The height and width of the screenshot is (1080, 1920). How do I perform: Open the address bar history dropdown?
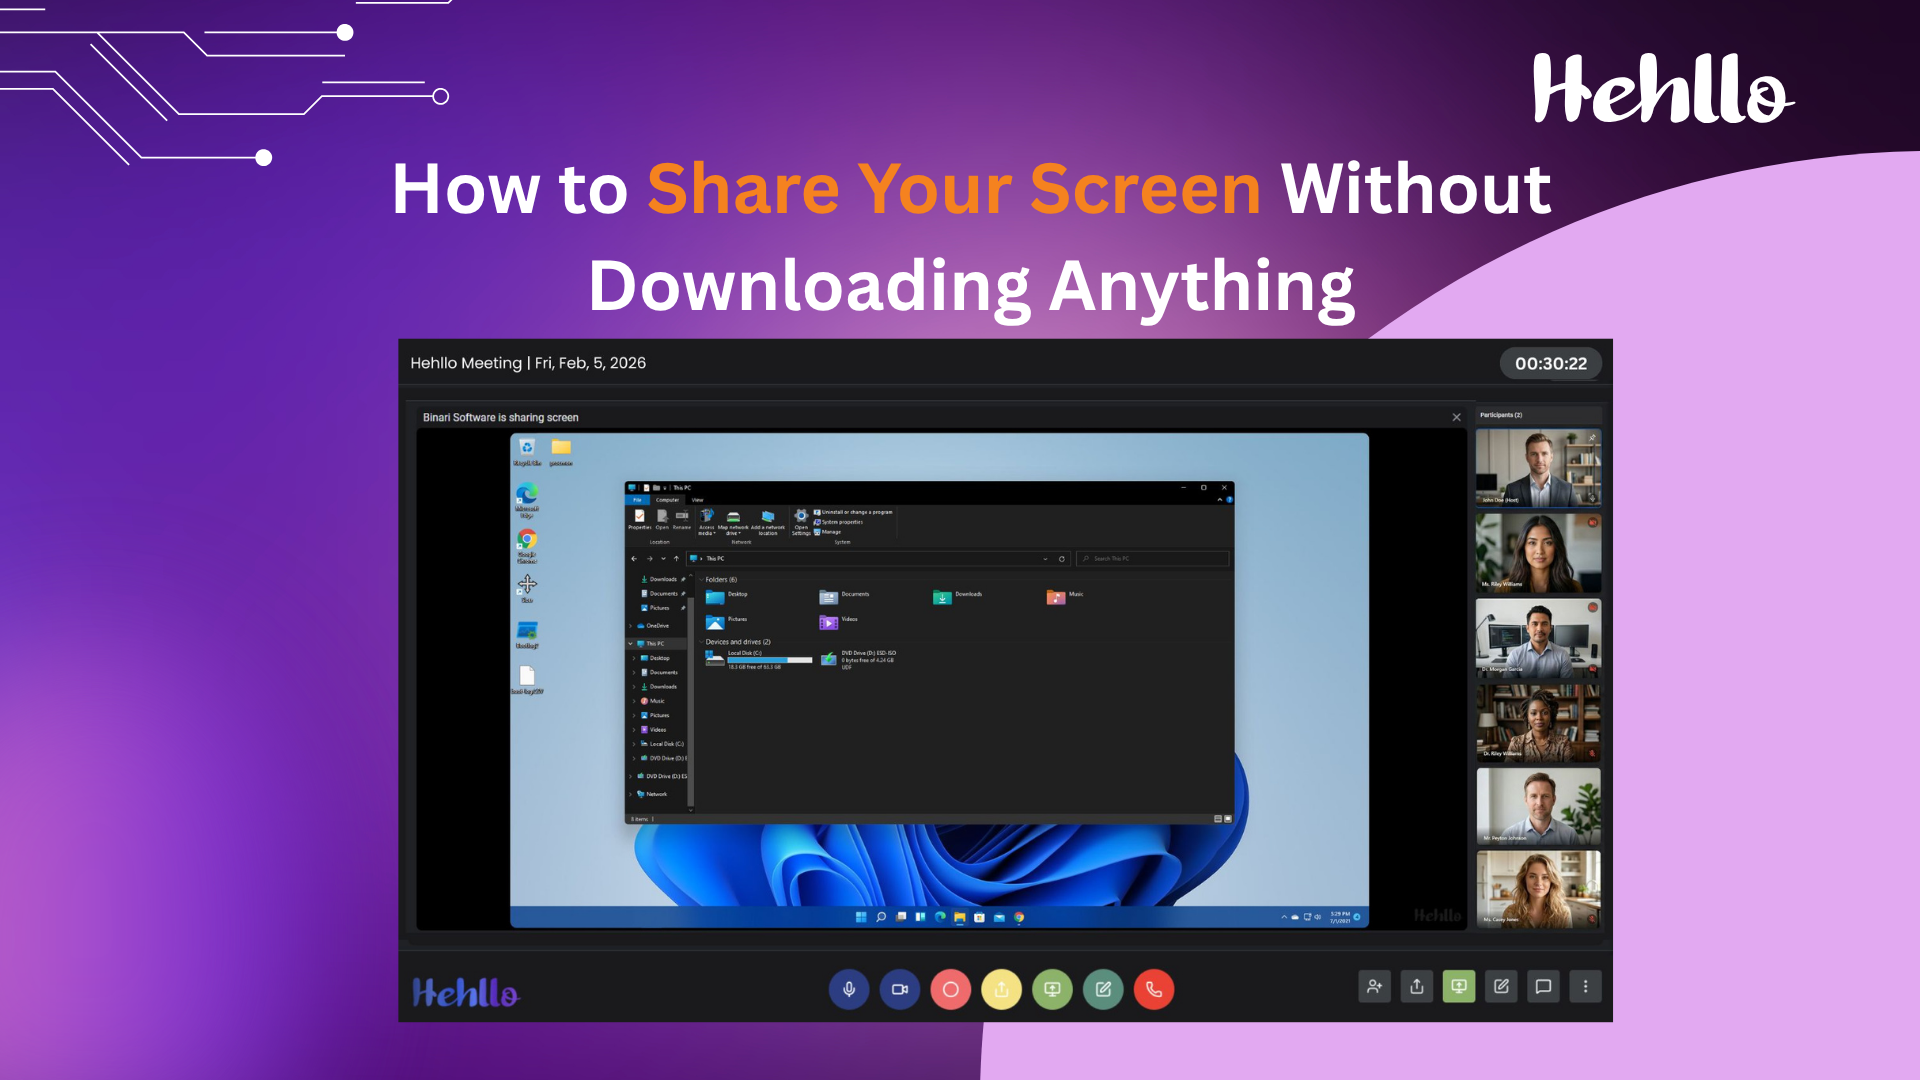pos(1046,559)
